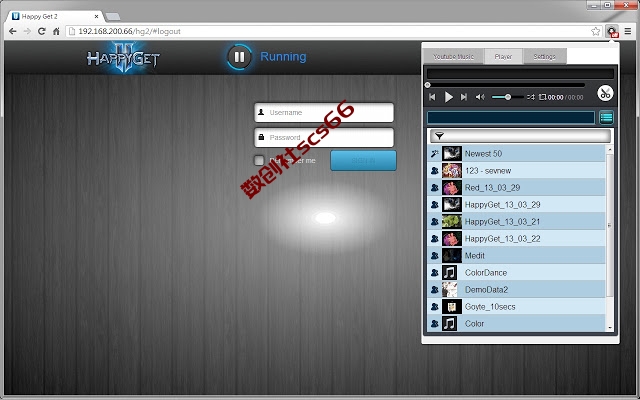Click the scissors cut icon

point(605,93)
